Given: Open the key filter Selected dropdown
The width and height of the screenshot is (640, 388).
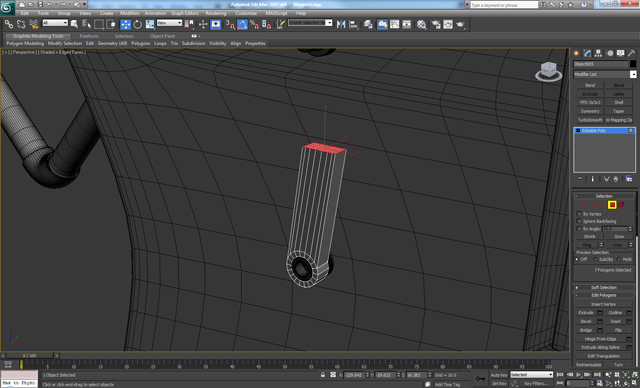Looking at the screenshot, I should (531, 375).
